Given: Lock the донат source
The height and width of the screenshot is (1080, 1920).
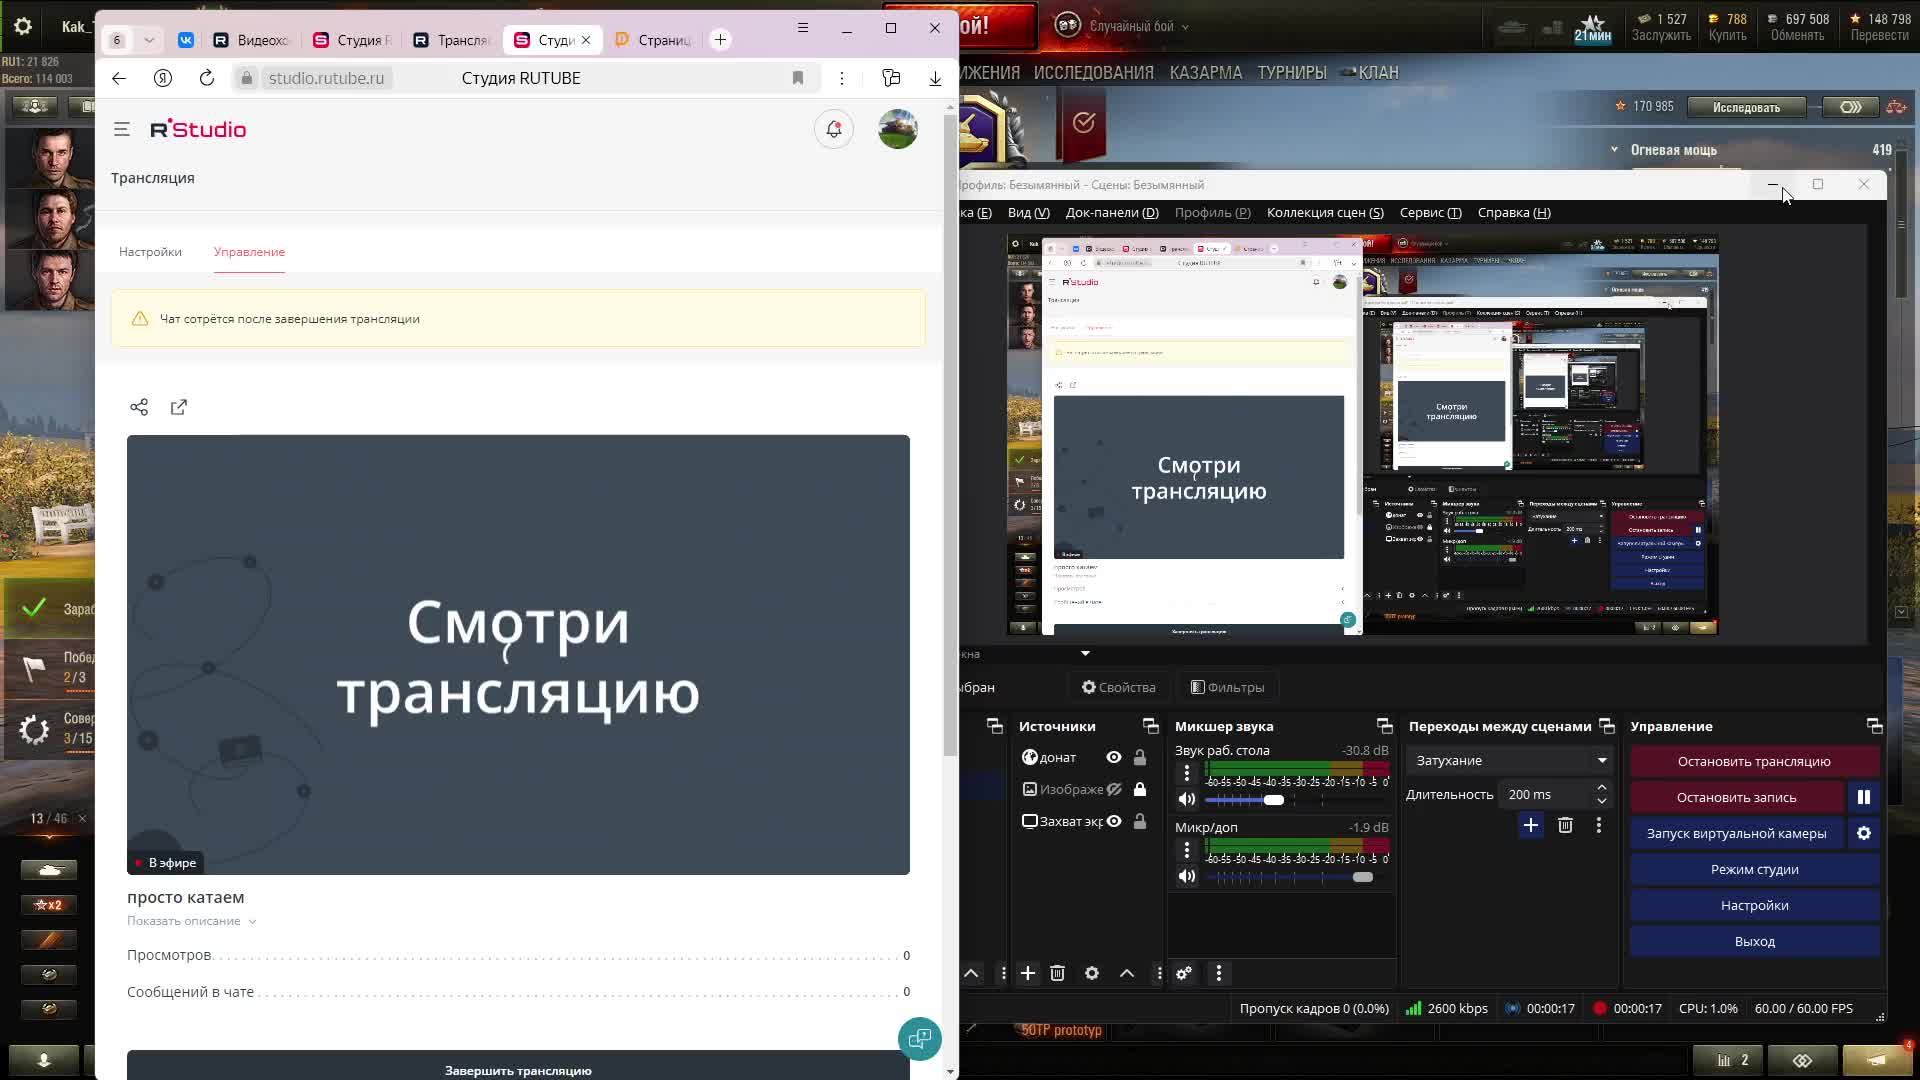Looking at the screenshot, I should (1140, 757).
